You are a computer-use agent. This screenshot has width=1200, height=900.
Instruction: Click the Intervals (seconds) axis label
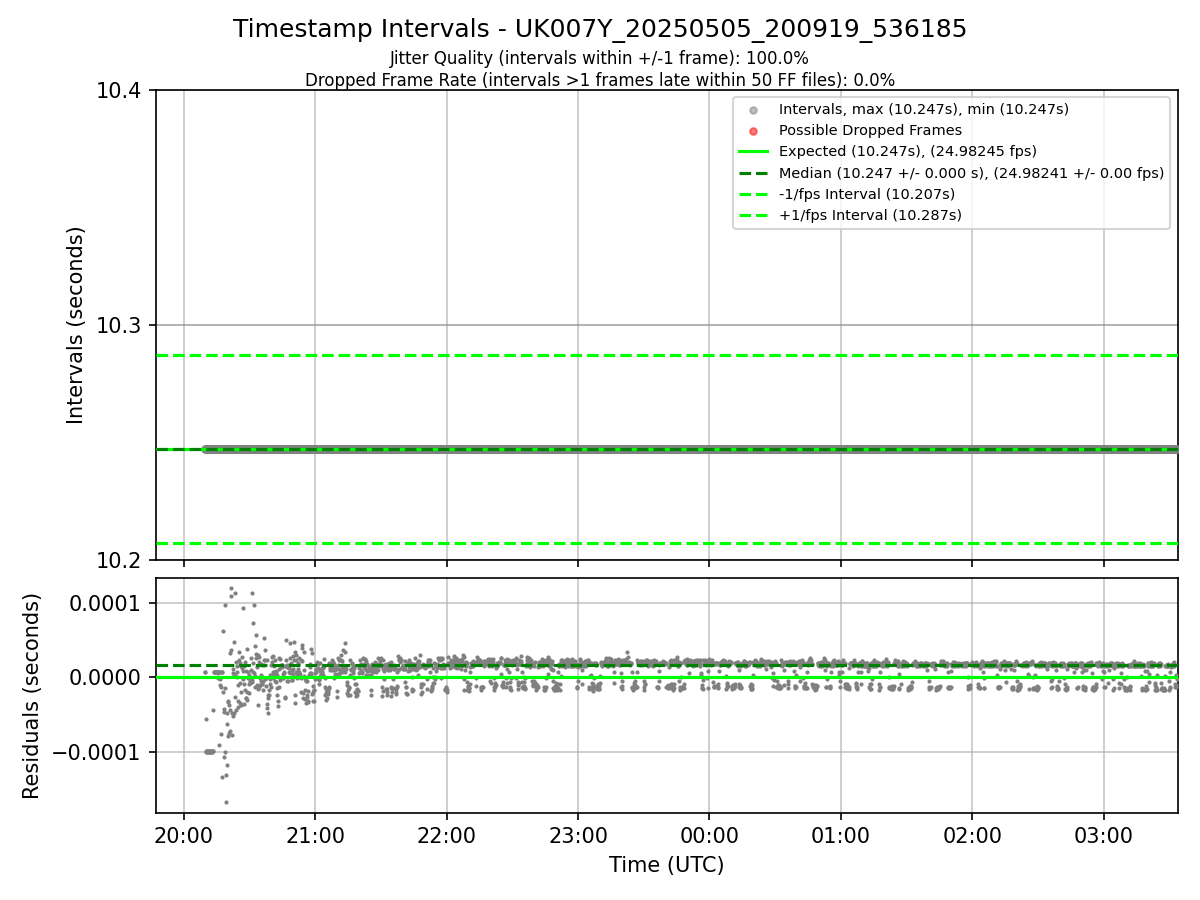(x=76, y=325)
